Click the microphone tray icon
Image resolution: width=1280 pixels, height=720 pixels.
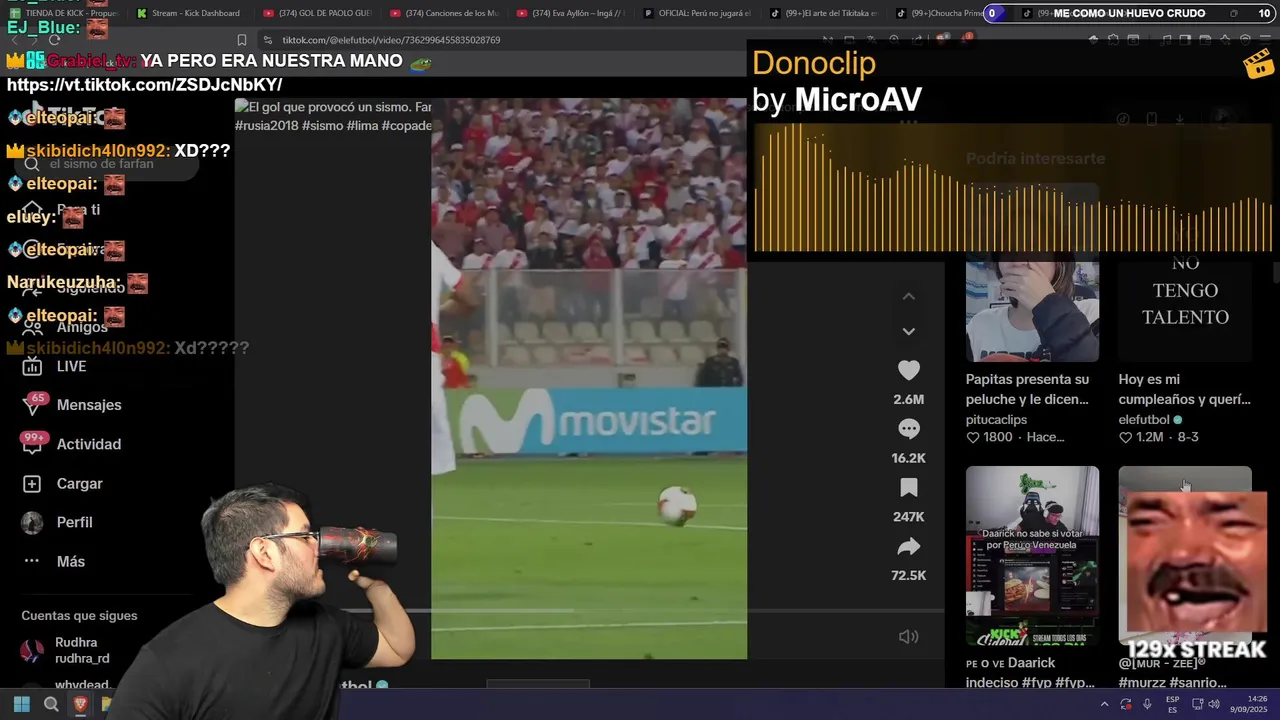(x=1147, y=704)
